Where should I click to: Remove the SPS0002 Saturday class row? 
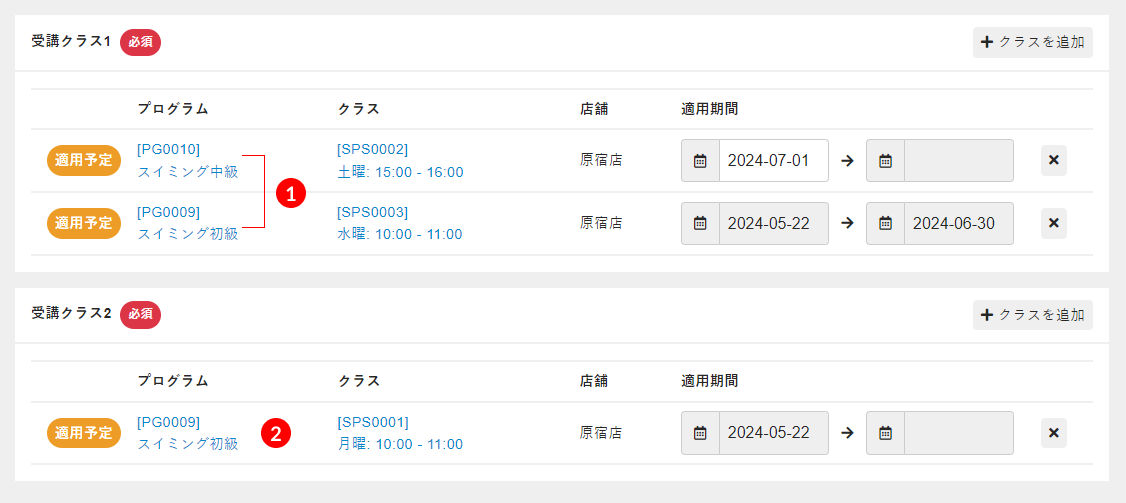1053,160
